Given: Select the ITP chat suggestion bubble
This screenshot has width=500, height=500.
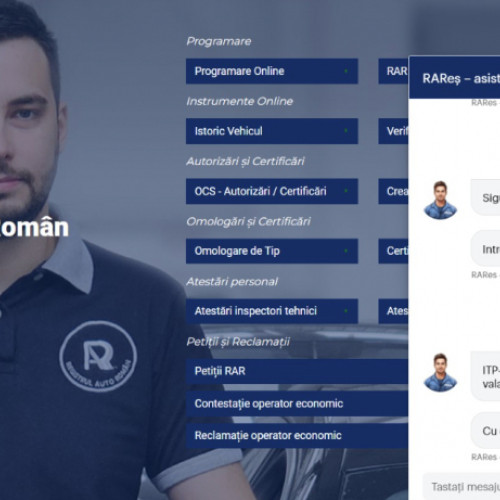Looking at the screenshot, I should (485, 376).
